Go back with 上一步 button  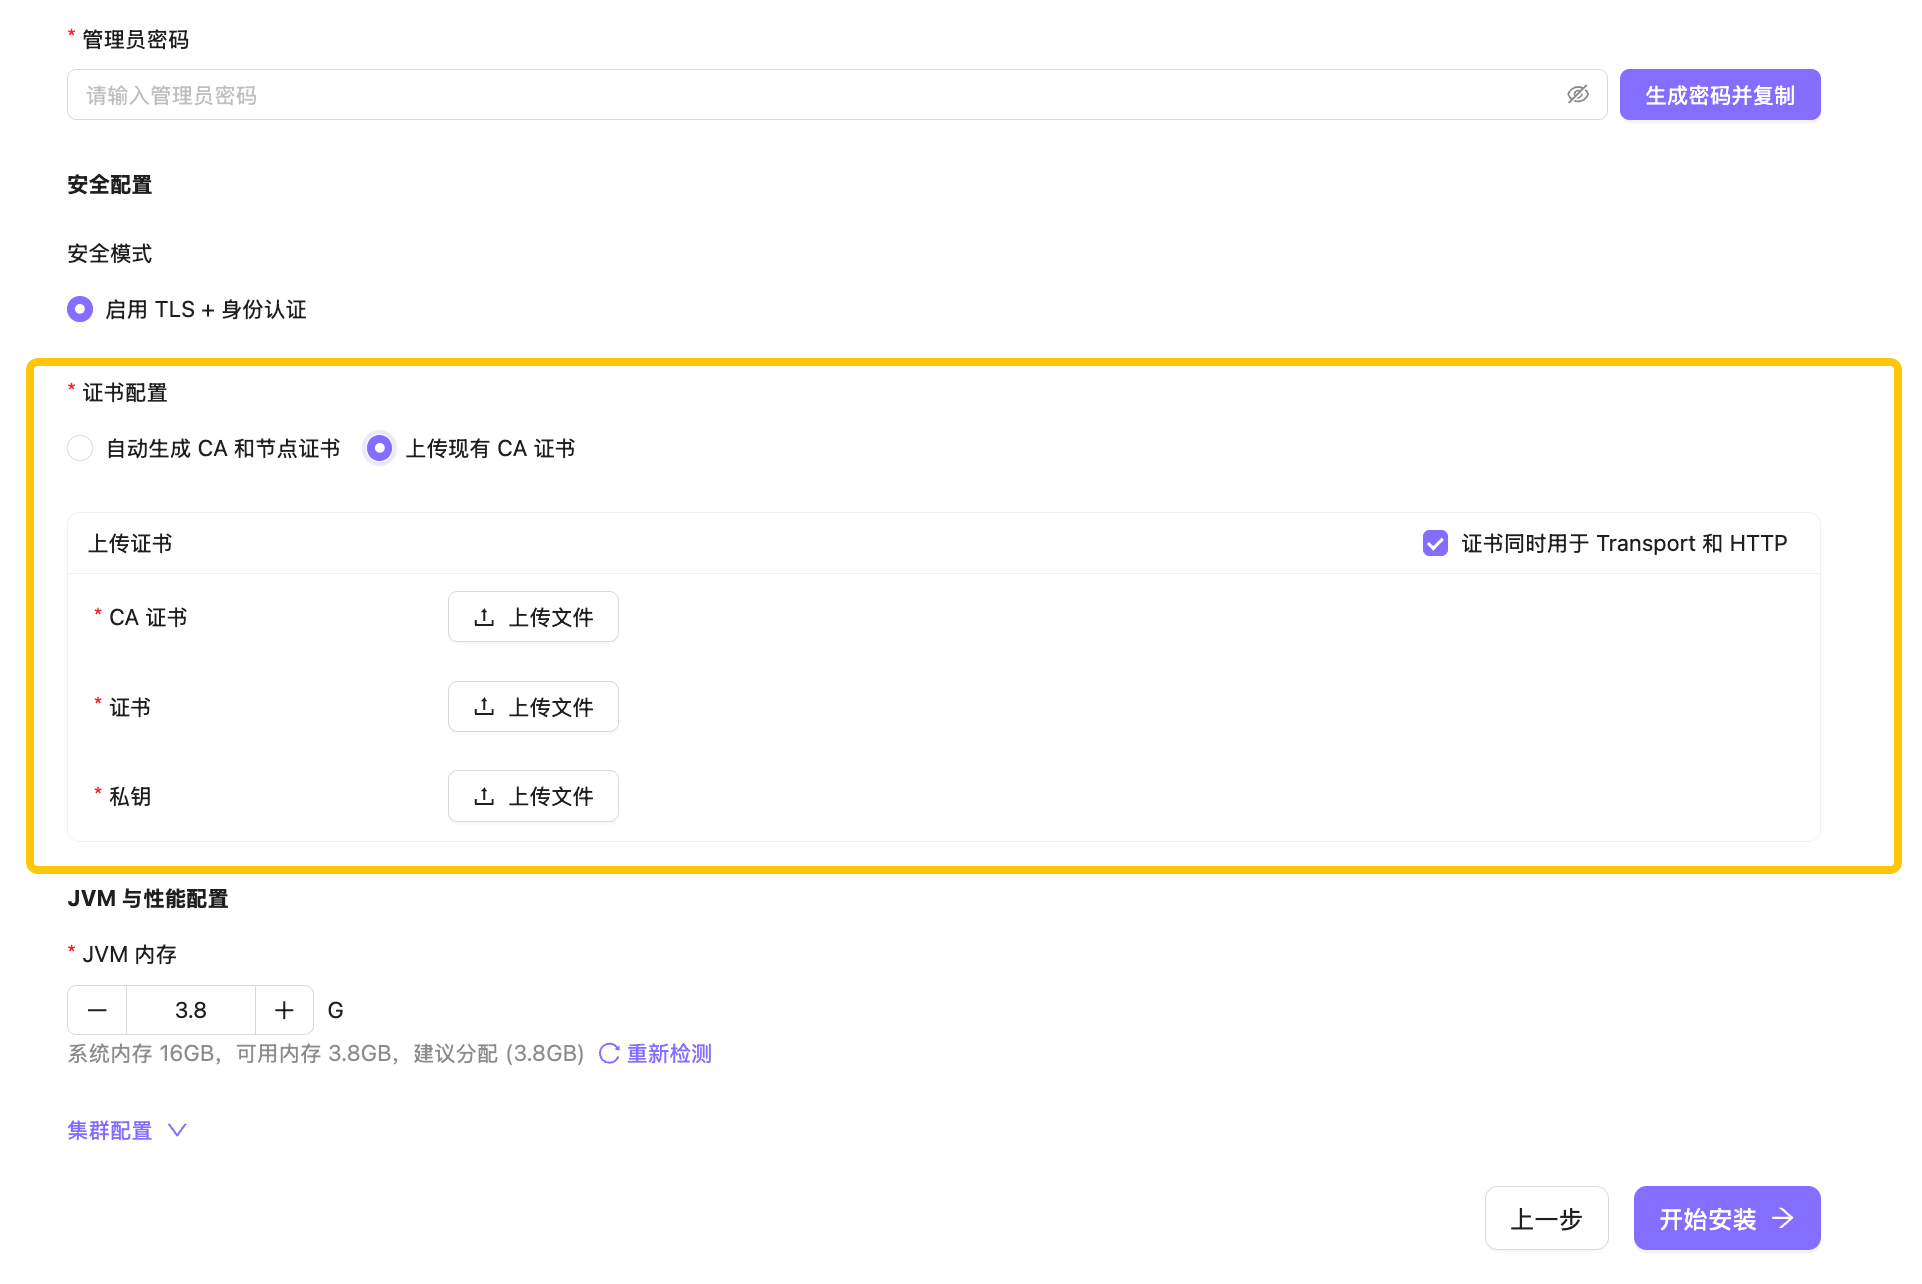(1546, 1218)
